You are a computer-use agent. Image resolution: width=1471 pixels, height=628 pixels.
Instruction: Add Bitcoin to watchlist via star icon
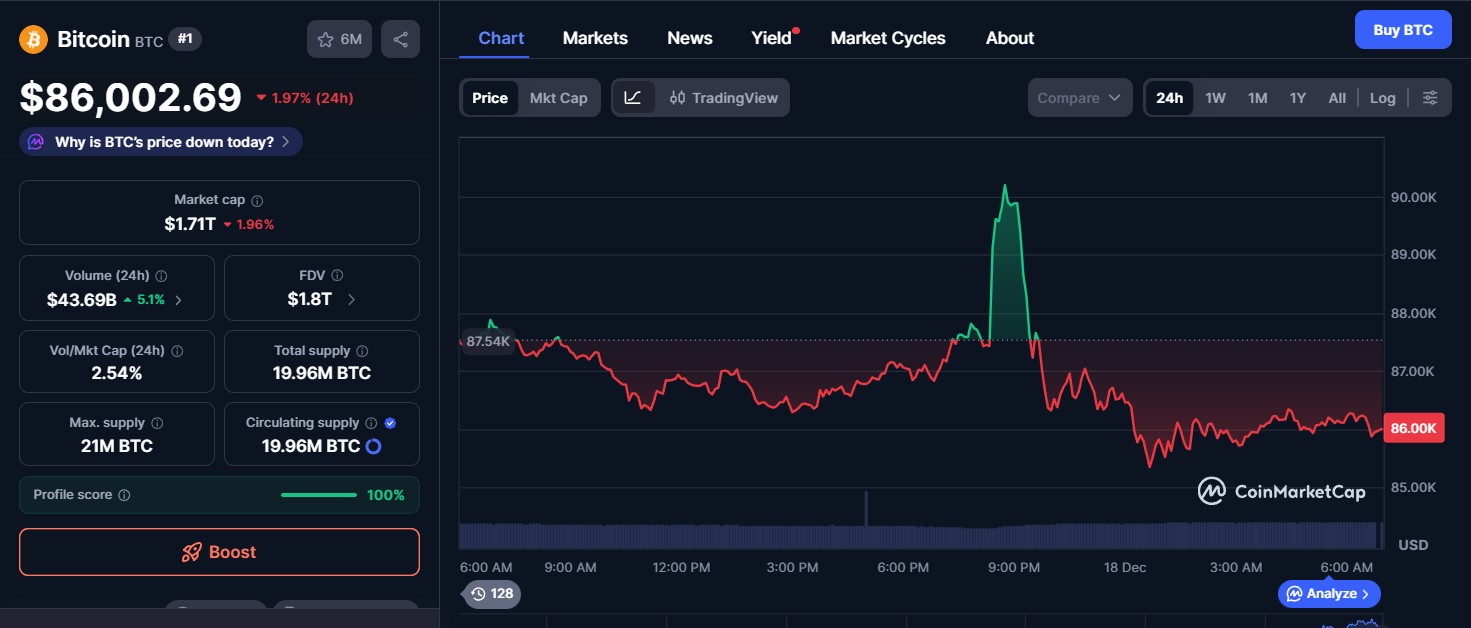tap(324, 38)
